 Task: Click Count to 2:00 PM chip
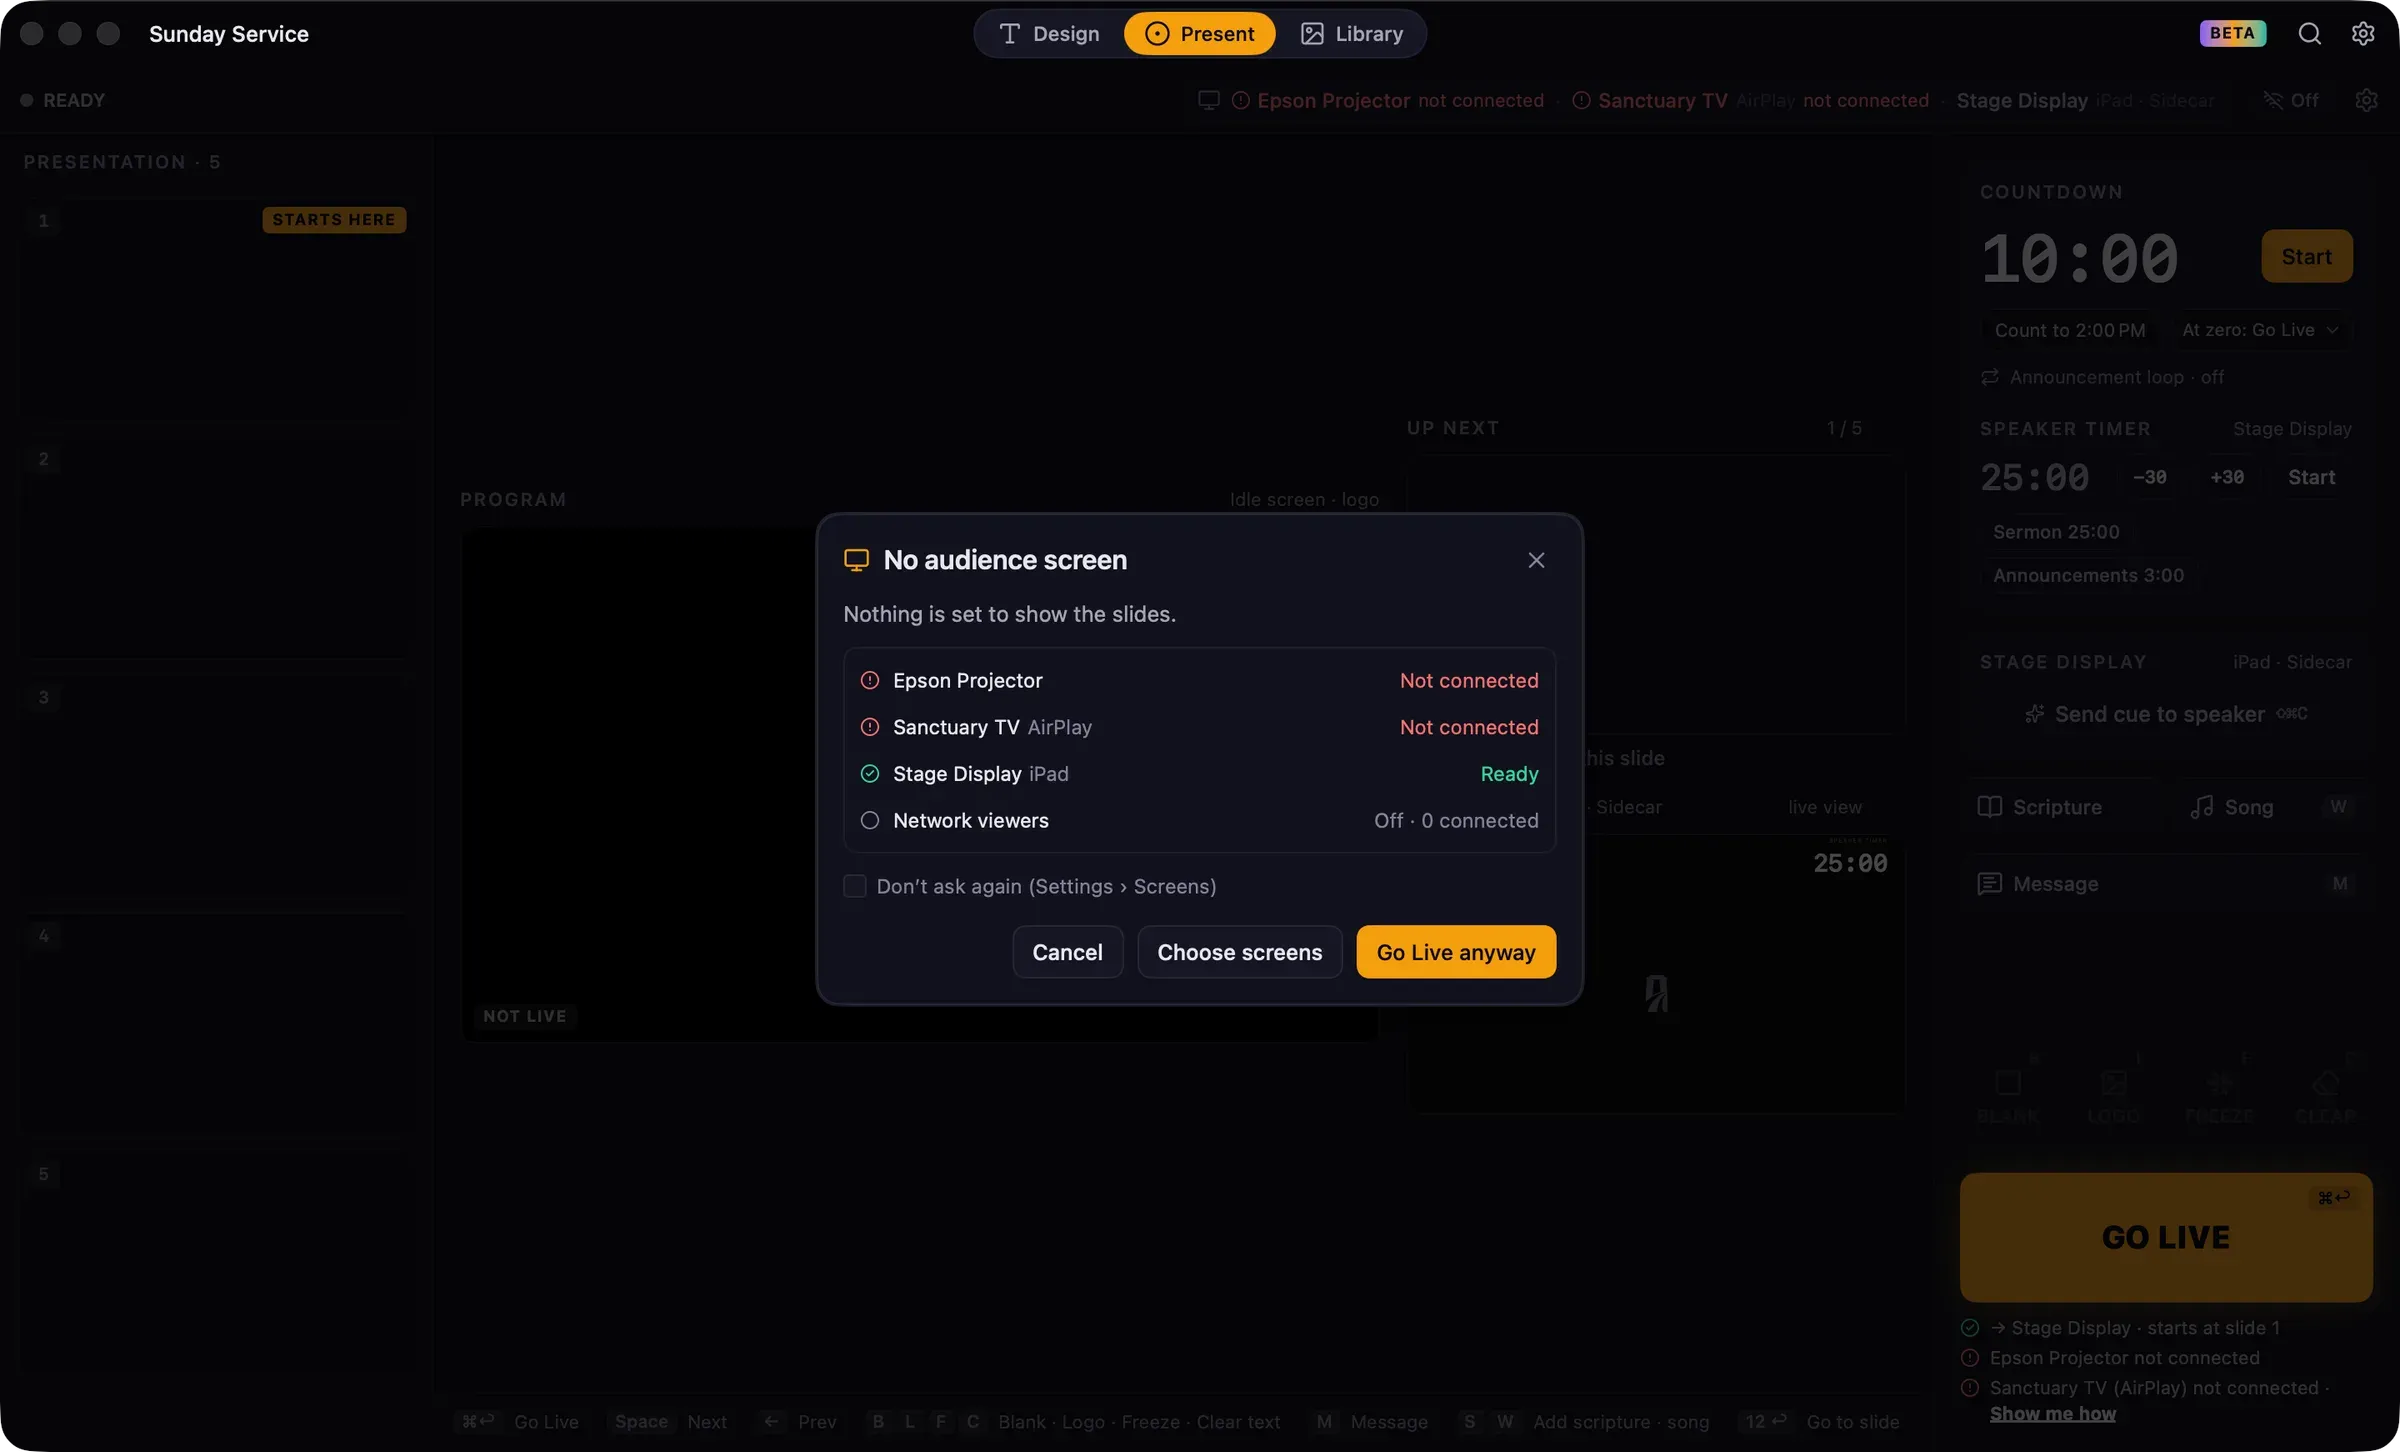[2069, 330]
